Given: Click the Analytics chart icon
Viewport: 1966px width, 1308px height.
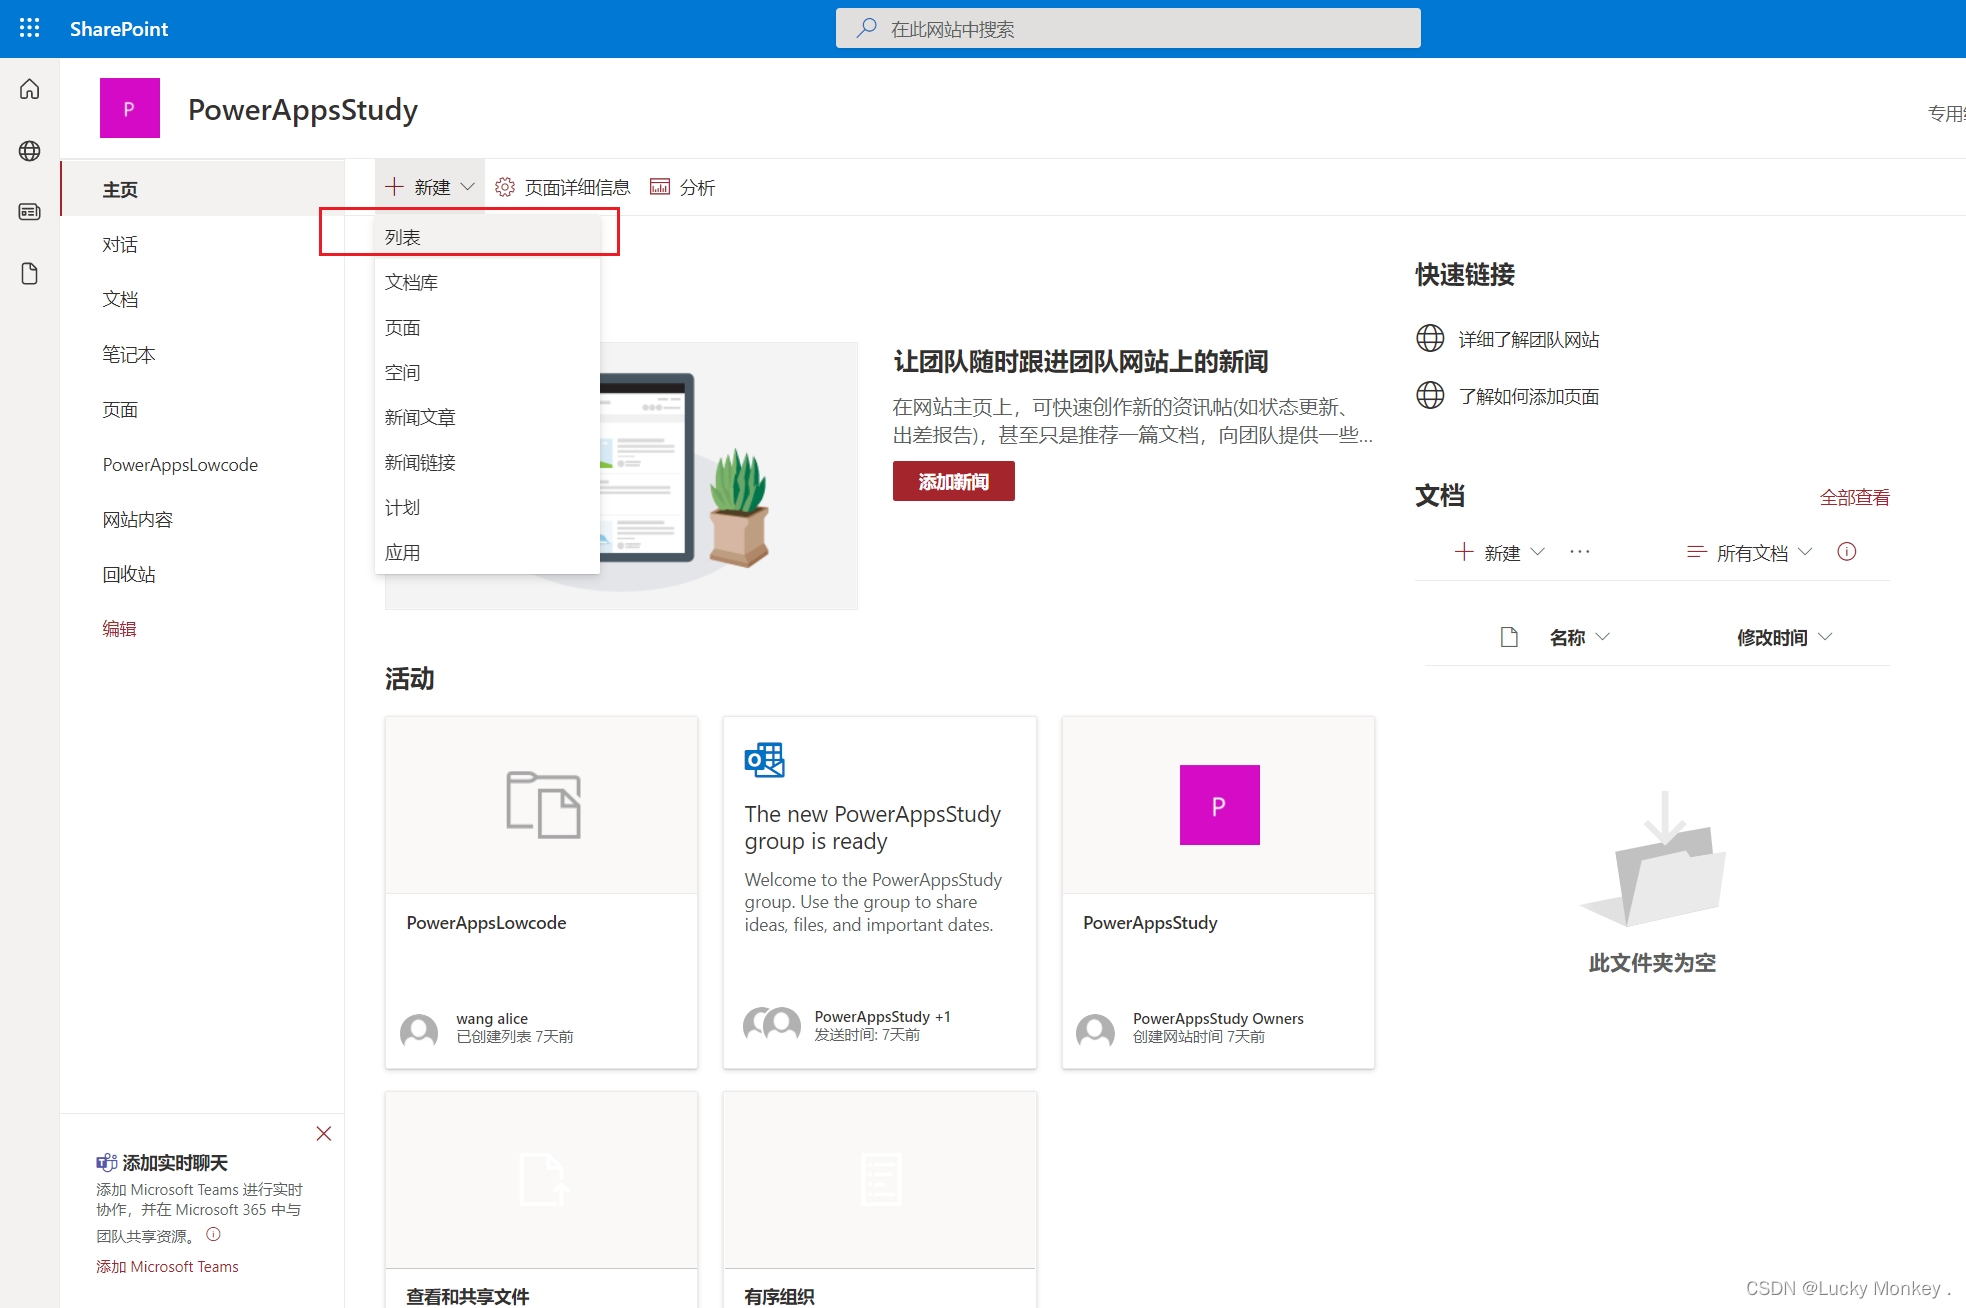Looking at the screenshot, I should [x=659, y=187].
